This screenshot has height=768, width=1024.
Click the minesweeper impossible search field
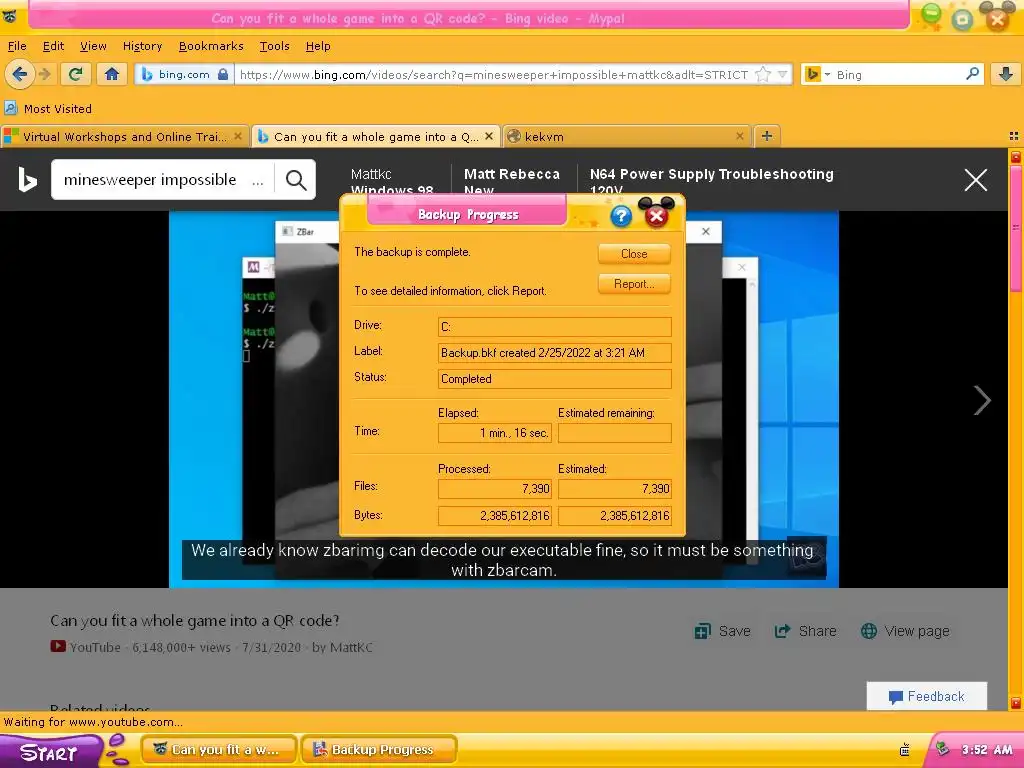pyautogui.click(x=162, y=180)
